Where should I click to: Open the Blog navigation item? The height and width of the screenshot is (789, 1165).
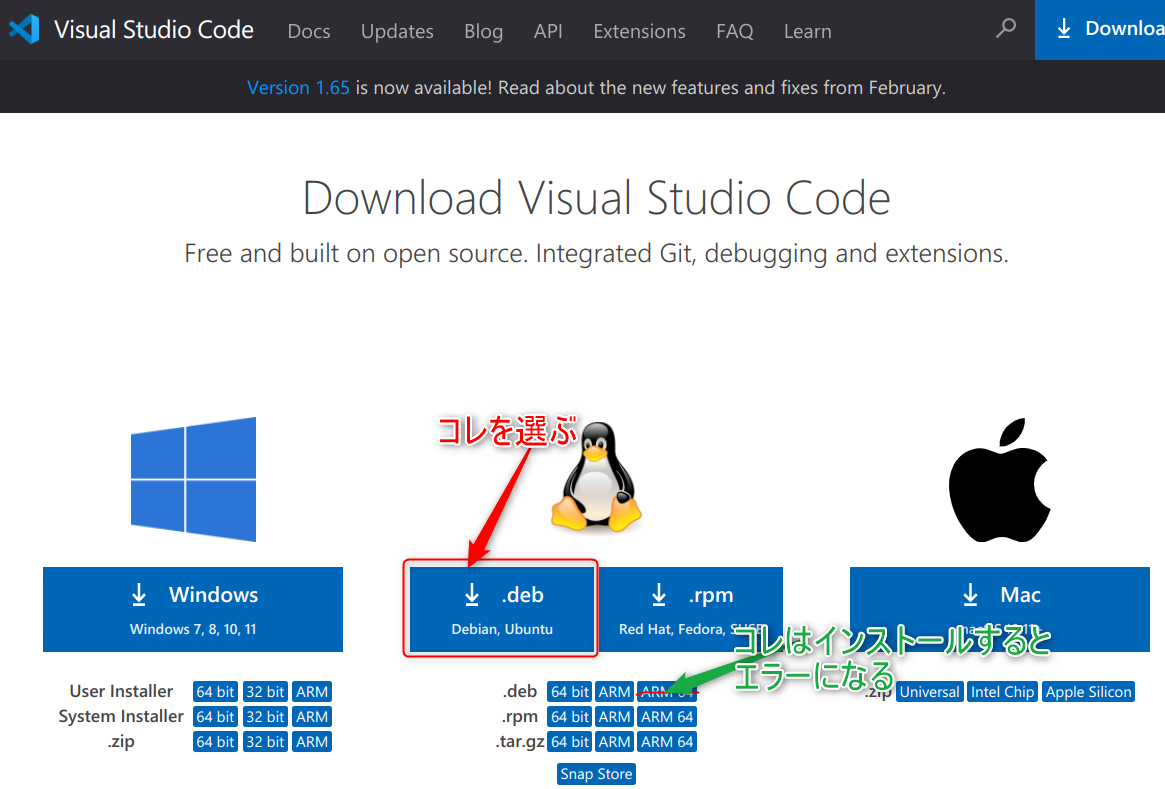[x=484, y=31]
